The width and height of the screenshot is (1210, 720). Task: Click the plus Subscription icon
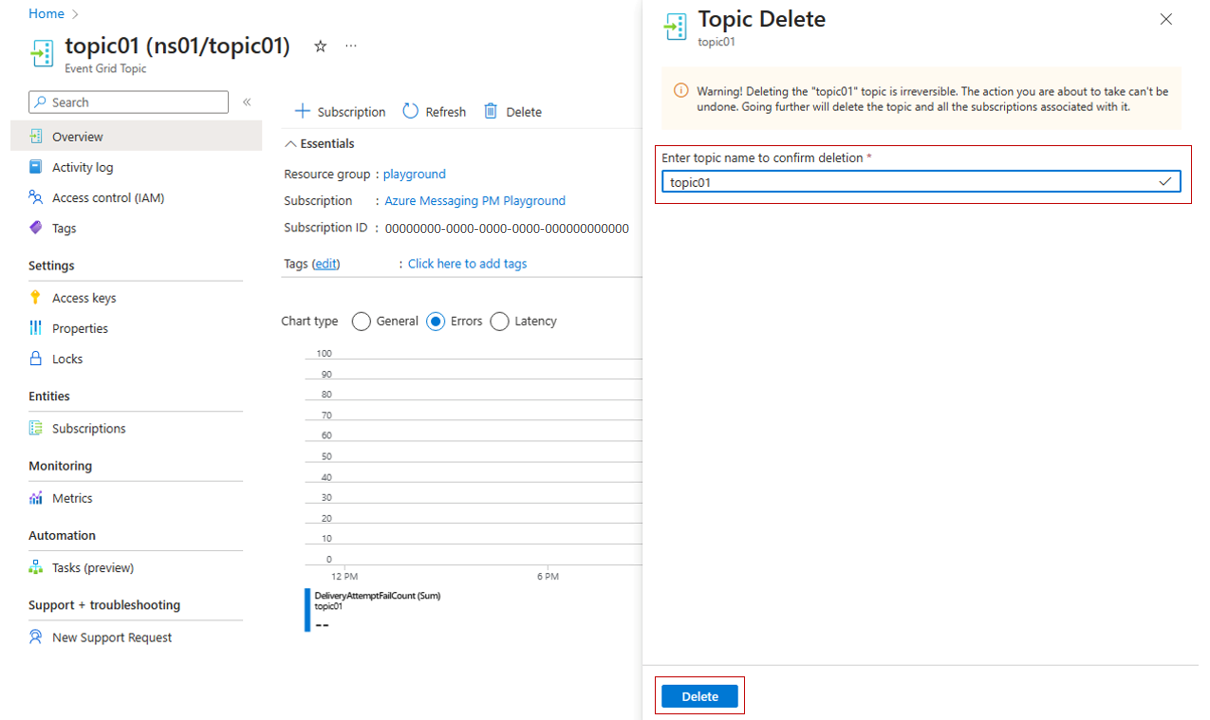pos(303,111)
